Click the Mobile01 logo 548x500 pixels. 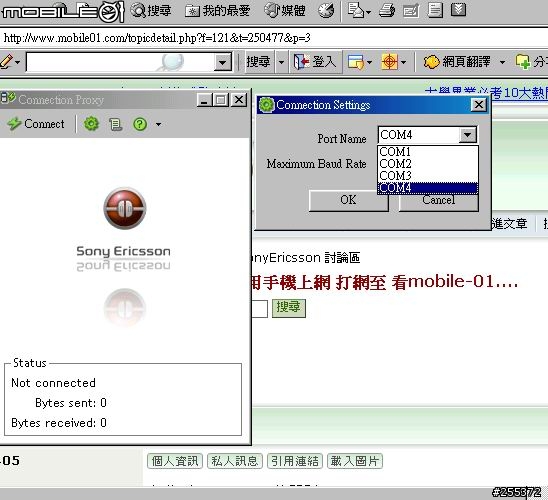[x=63, y=12]
